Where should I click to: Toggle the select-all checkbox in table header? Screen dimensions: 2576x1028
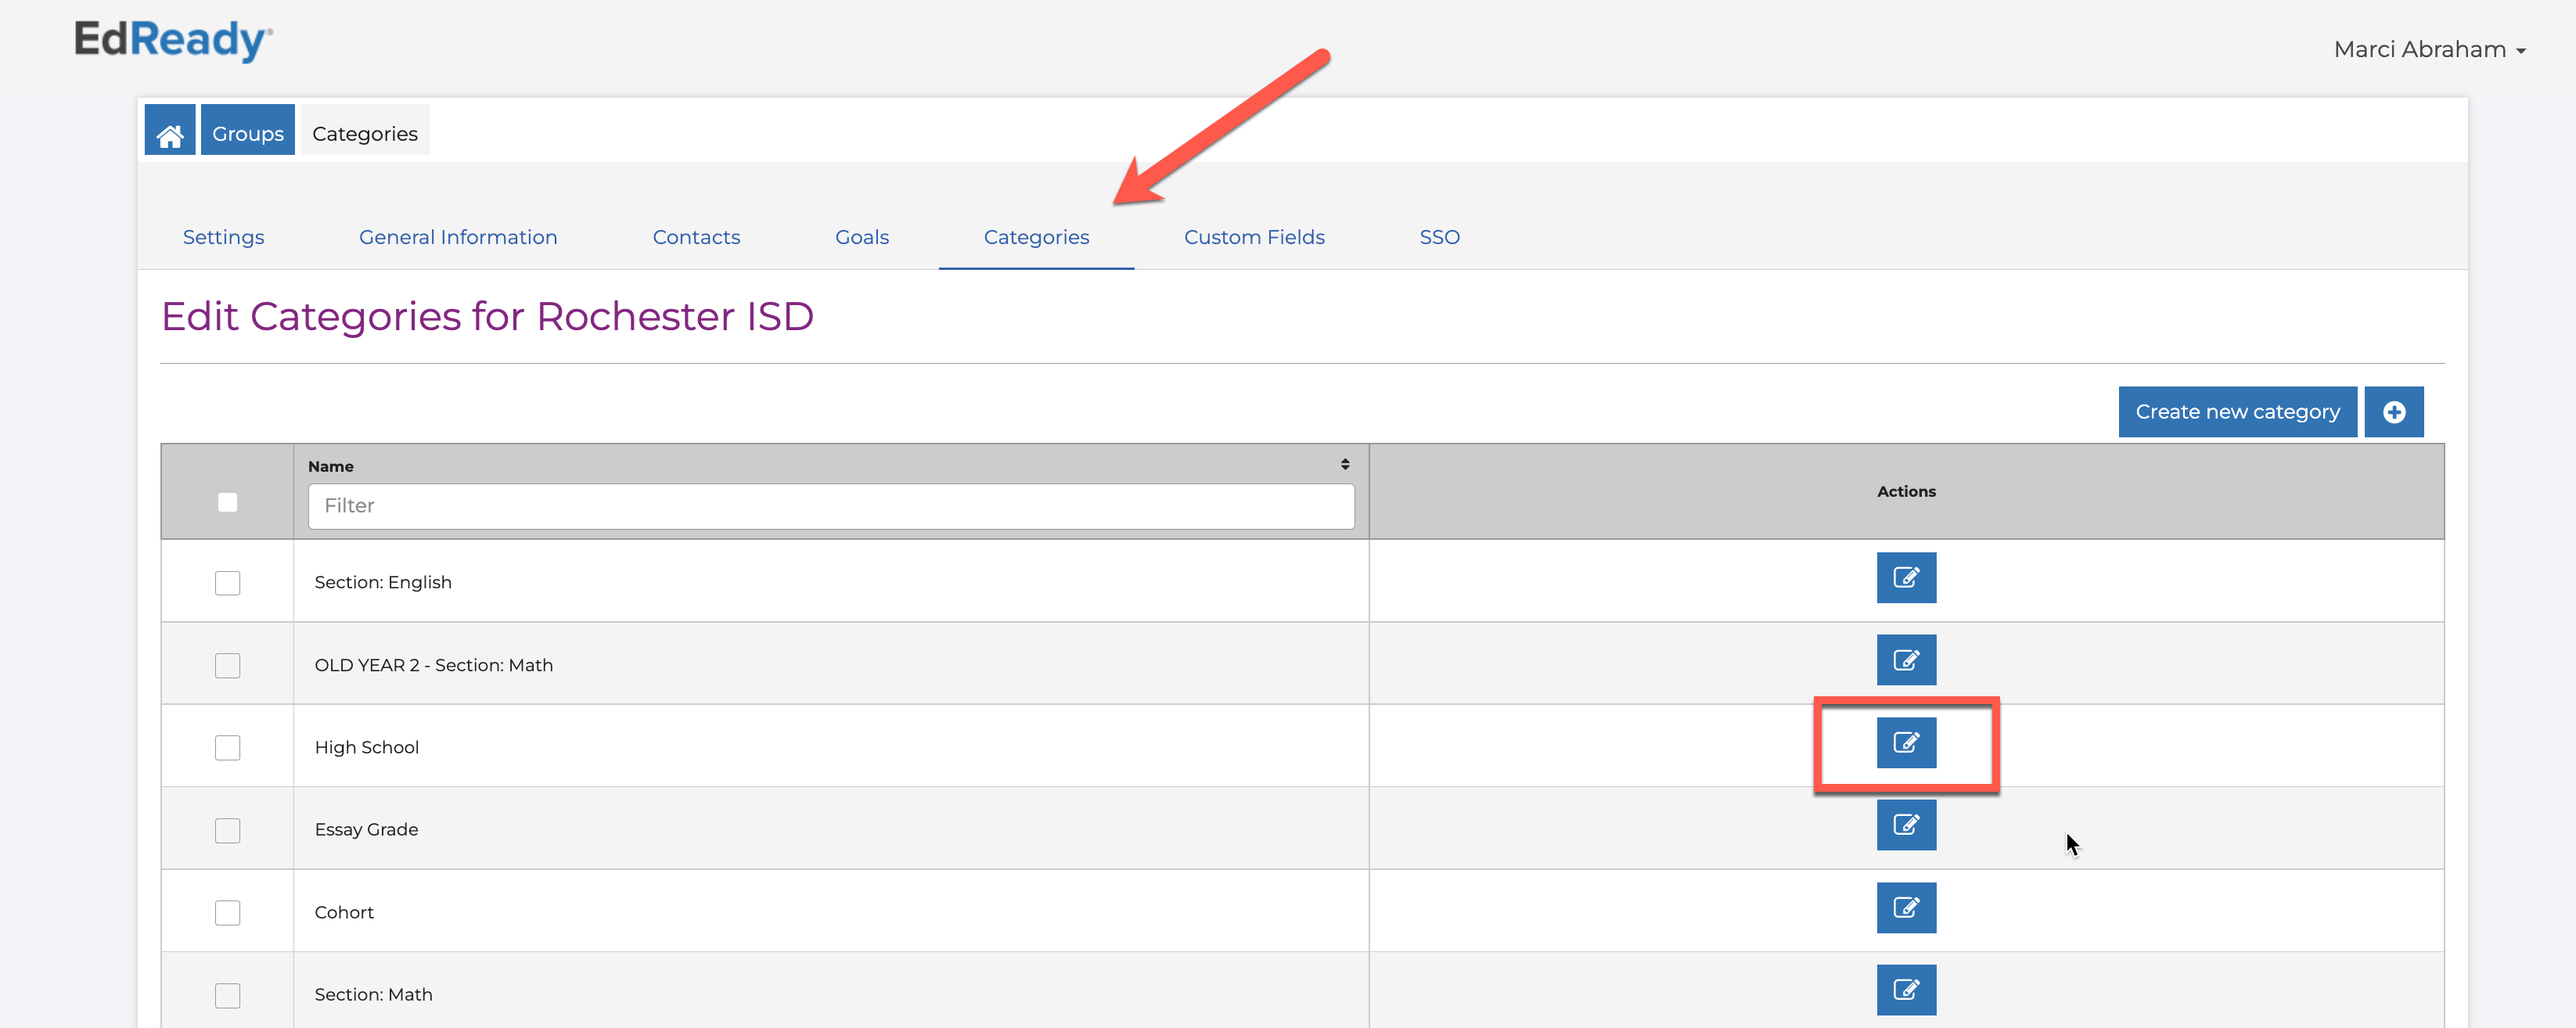click(228, 502)
